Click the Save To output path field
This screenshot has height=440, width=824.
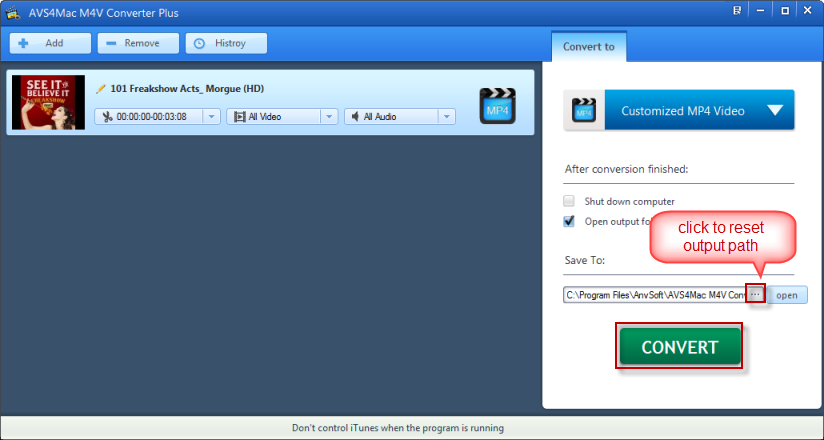[655, 295]
